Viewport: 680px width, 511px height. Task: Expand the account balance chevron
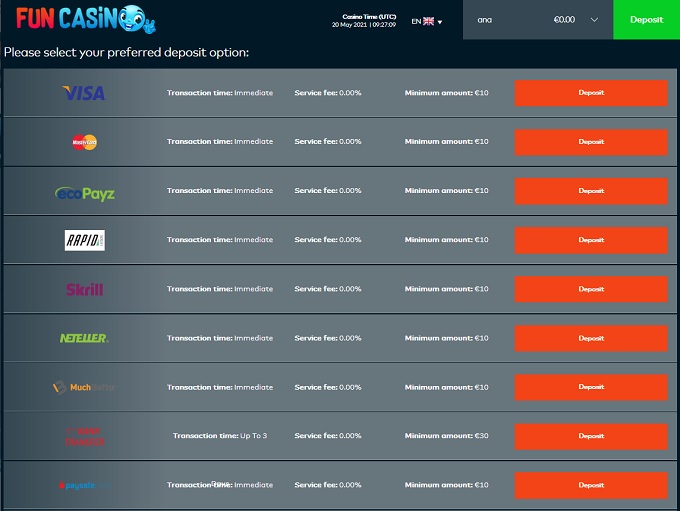(x=595, y=20)
